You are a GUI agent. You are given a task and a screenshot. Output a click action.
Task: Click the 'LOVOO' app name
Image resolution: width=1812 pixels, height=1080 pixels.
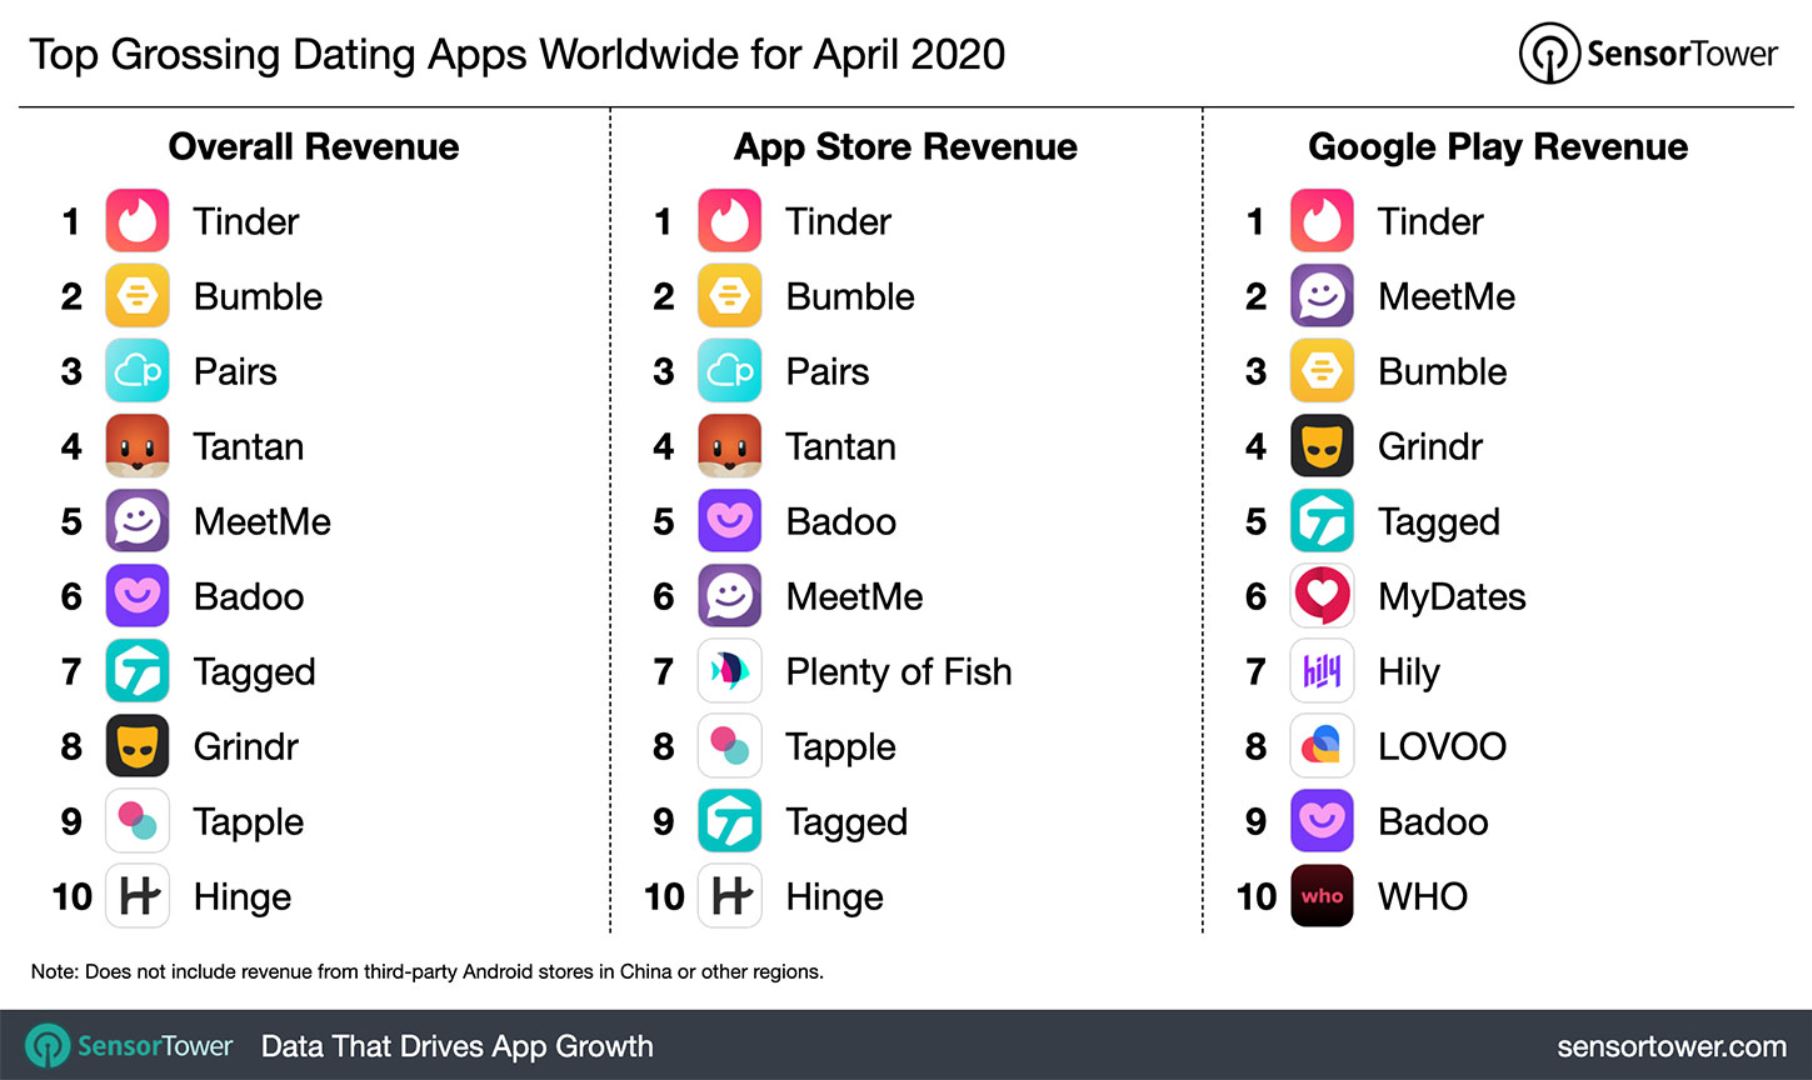(x=1442, y=746)
